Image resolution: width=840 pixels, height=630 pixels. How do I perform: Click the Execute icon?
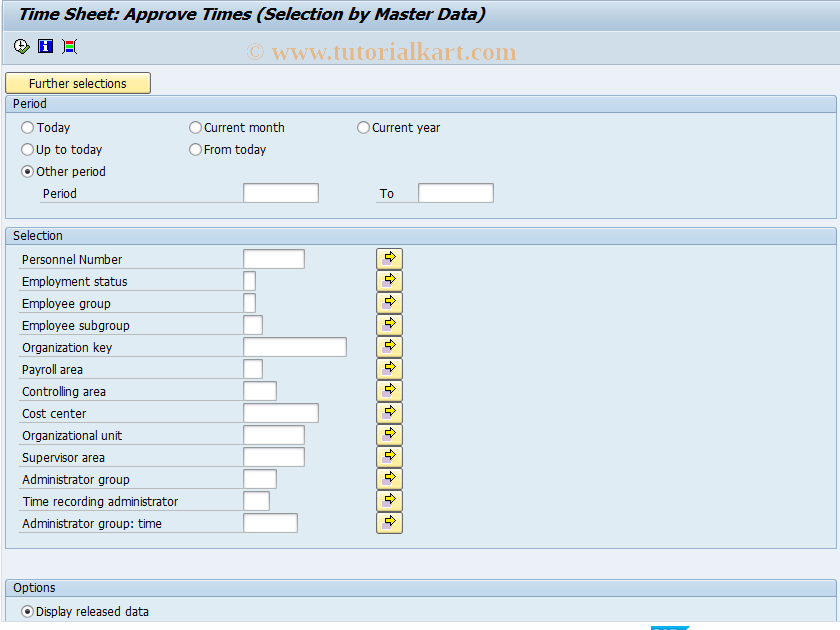[20, 46]
